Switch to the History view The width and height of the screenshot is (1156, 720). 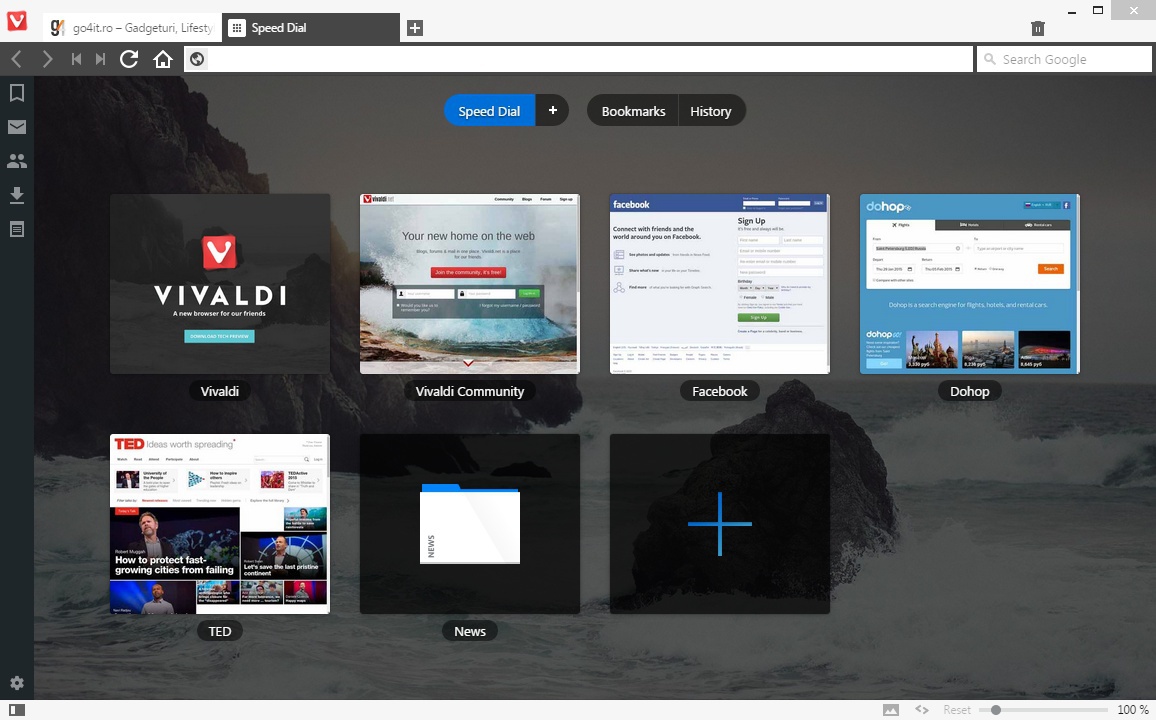[711, 111]
